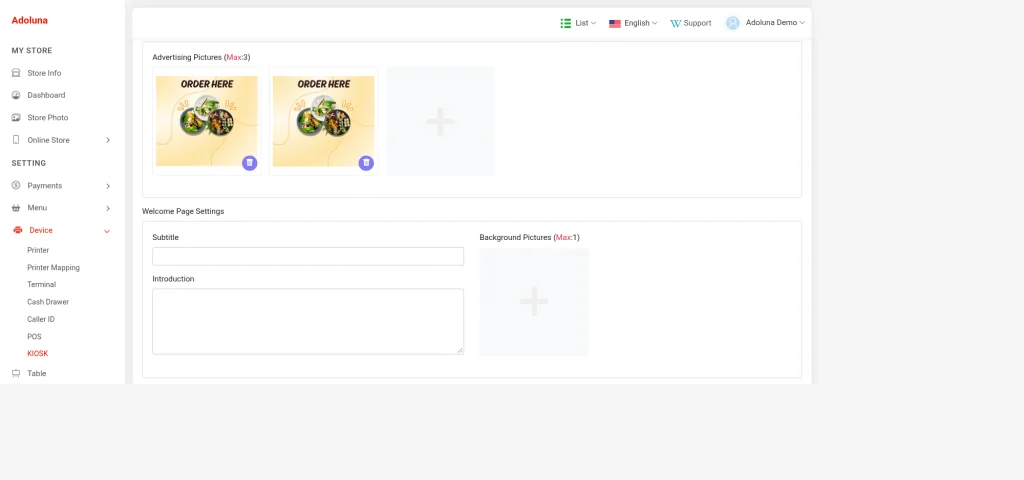Click the MY STORE section header
This screenshot has height=480, width=1024.
[x=32, y=51]
